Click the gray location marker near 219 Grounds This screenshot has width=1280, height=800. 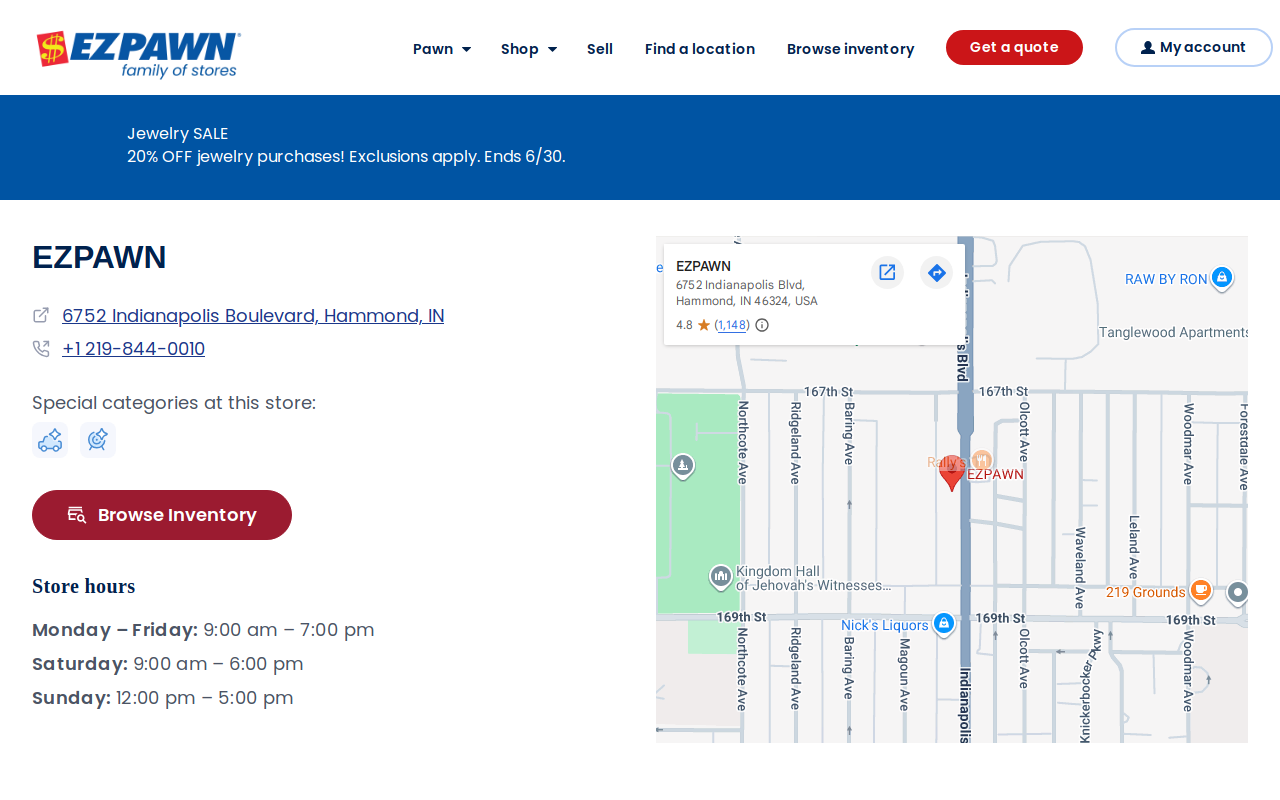(x=1238, y=593)
